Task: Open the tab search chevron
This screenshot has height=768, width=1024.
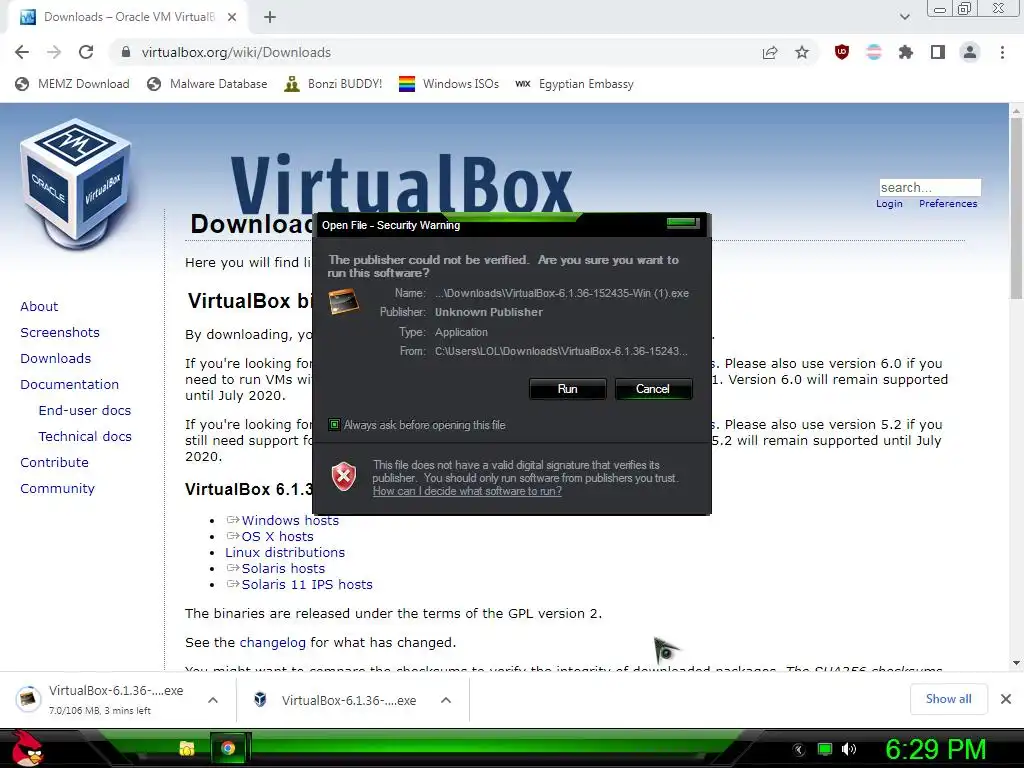Action: tap(904, 17)
